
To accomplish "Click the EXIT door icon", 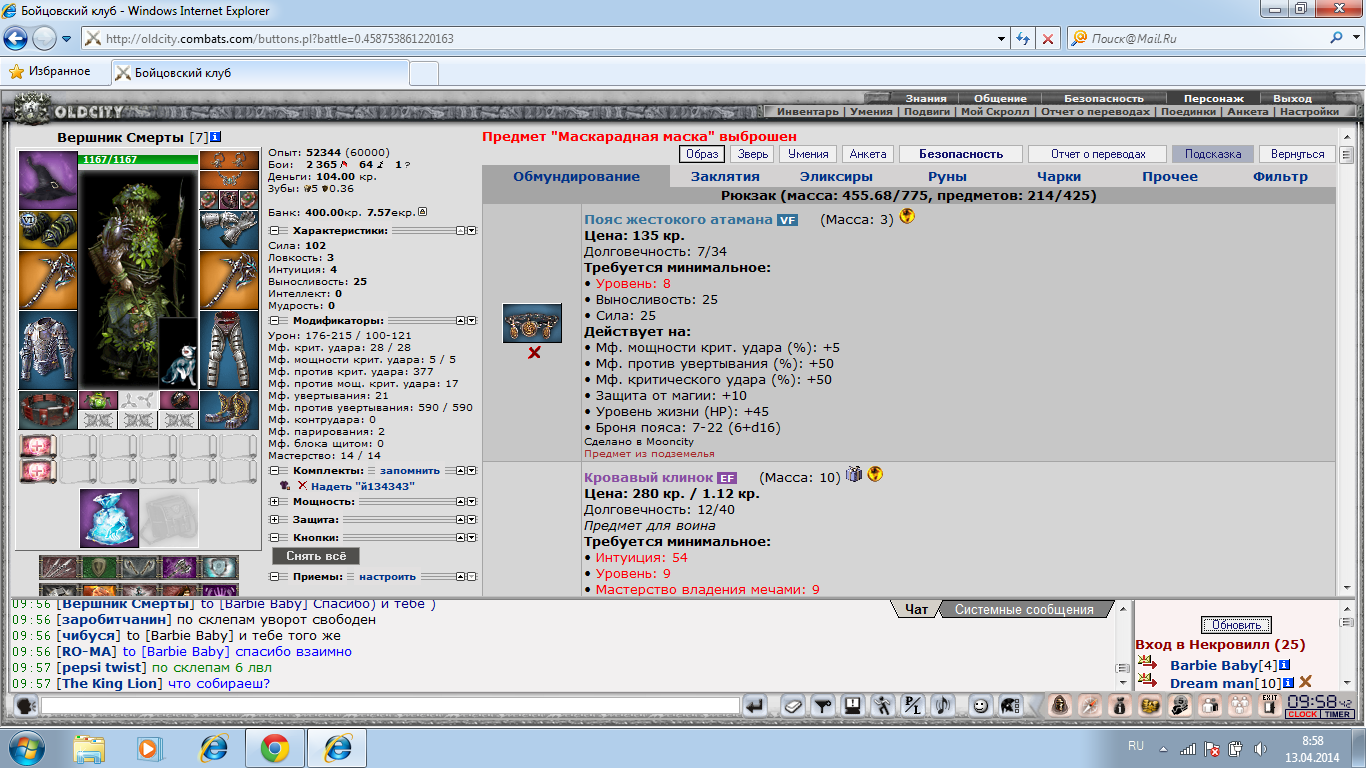I will [1270, 706].
